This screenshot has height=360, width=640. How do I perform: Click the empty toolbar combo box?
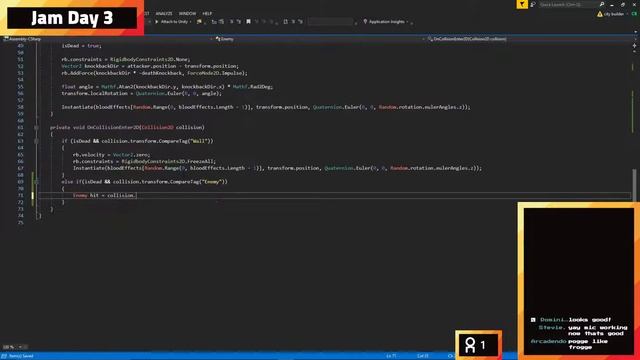tap(331, 22)
